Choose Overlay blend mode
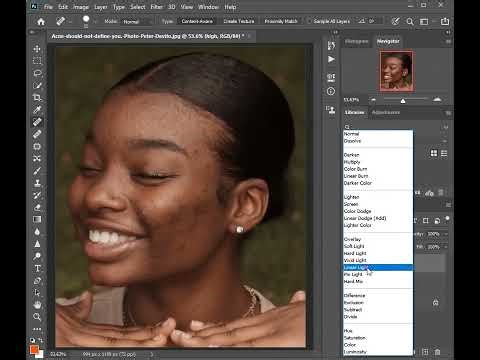Viewport: 480px width, 360px height. (x=378, y=239)
